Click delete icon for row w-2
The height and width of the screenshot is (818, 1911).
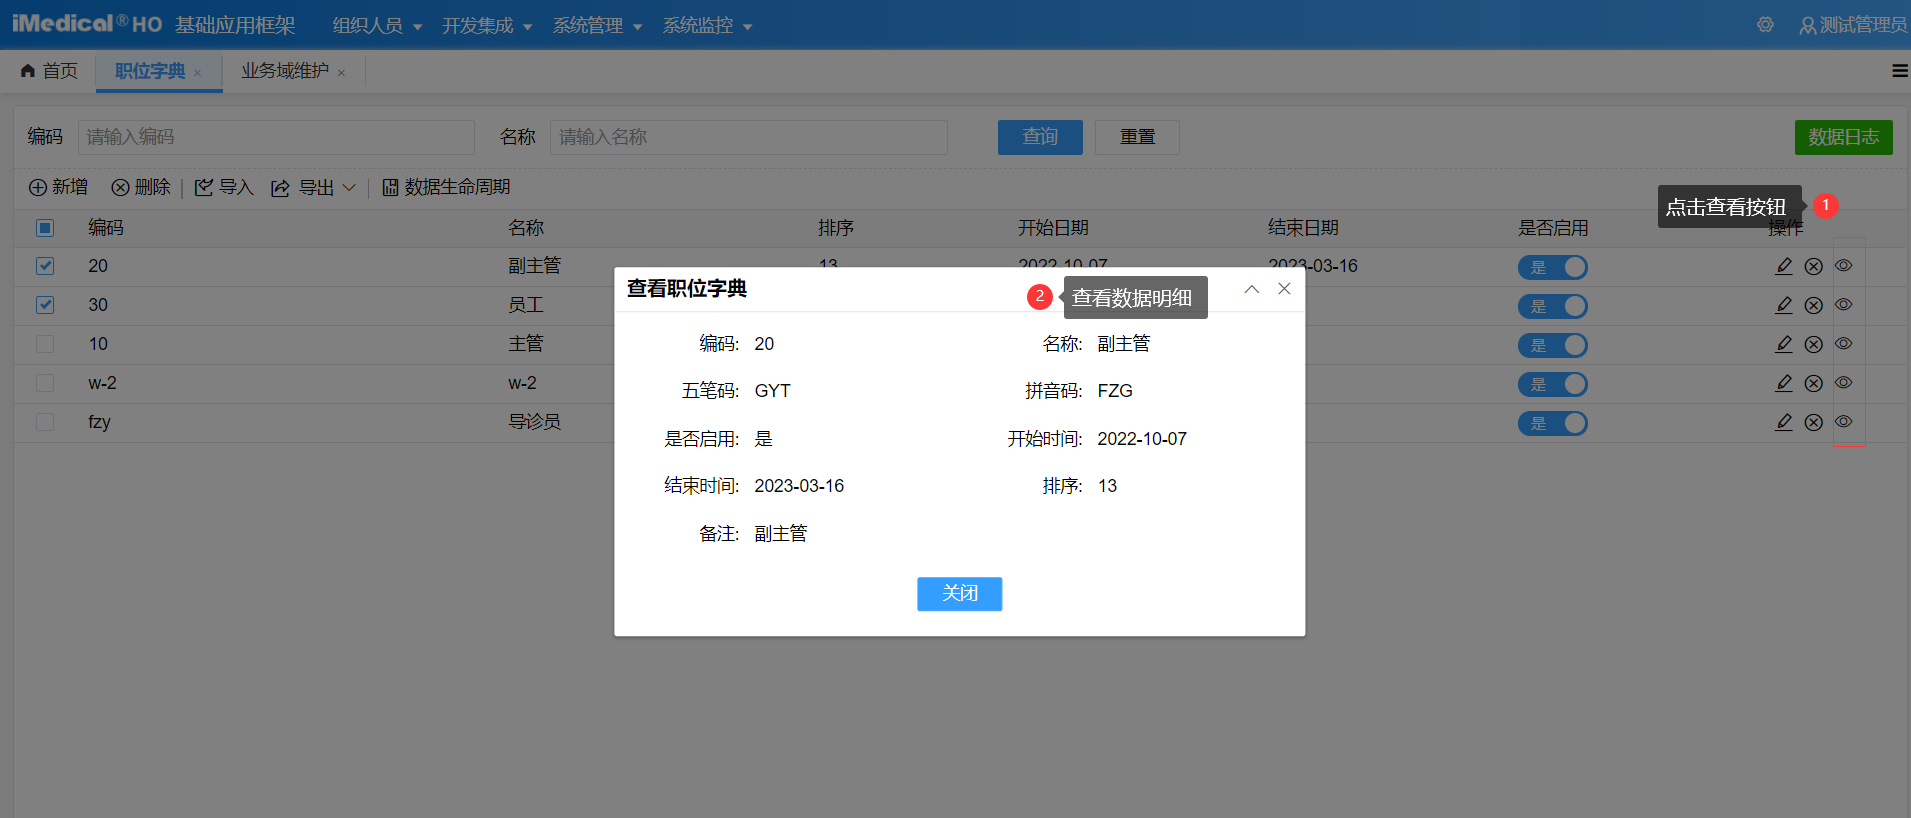click(x=1814, y=383)
